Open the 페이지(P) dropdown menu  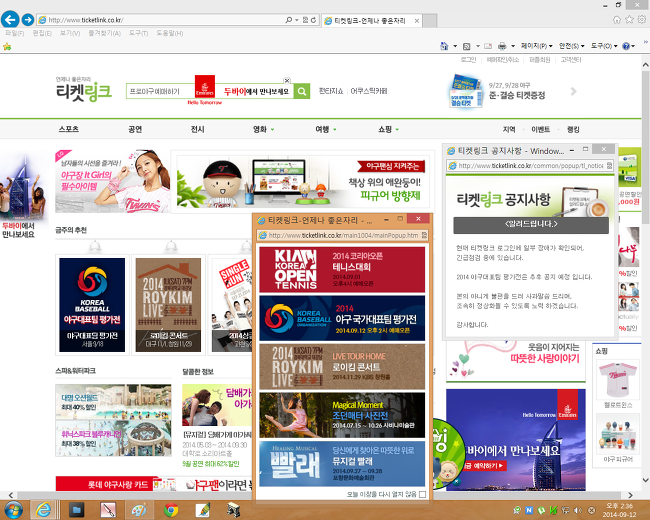536,46
